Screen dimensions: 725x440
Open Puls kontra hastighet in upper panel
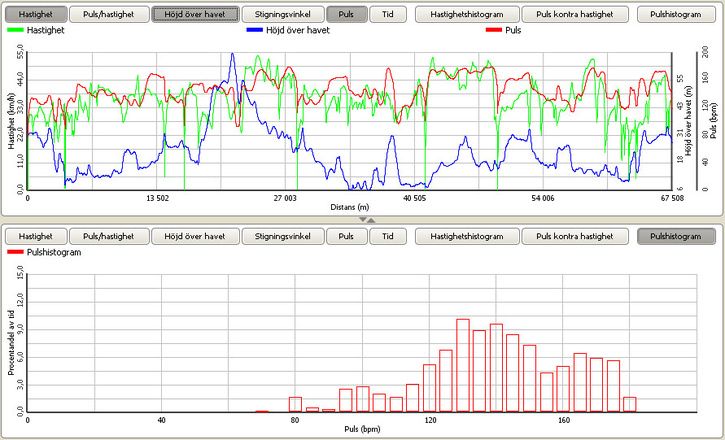pos(575,14)
